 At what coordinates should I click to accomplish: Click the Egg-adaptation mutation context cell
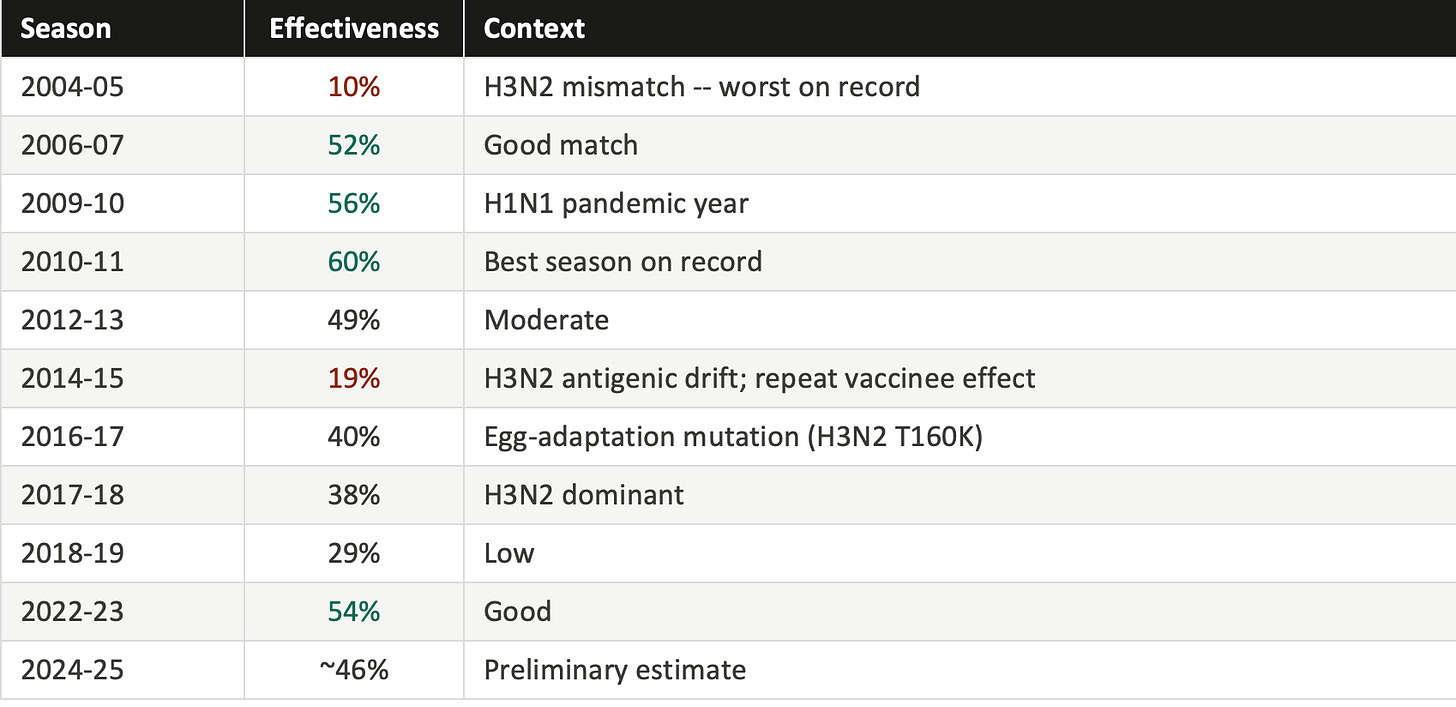960,436
